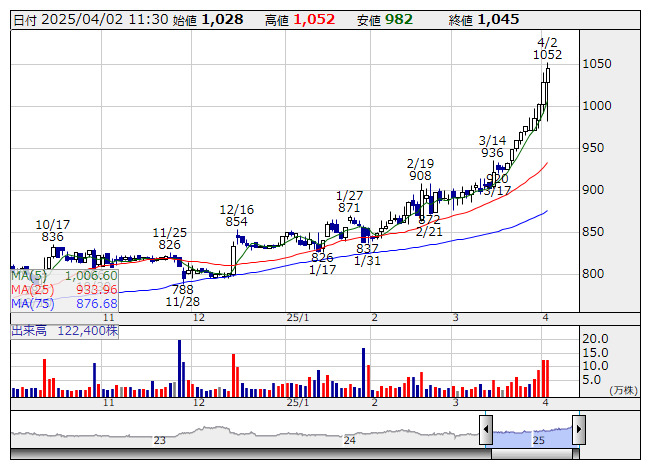Click the 12/16 854 high marker
Screen dimensions: 653x470
point(236,216)
